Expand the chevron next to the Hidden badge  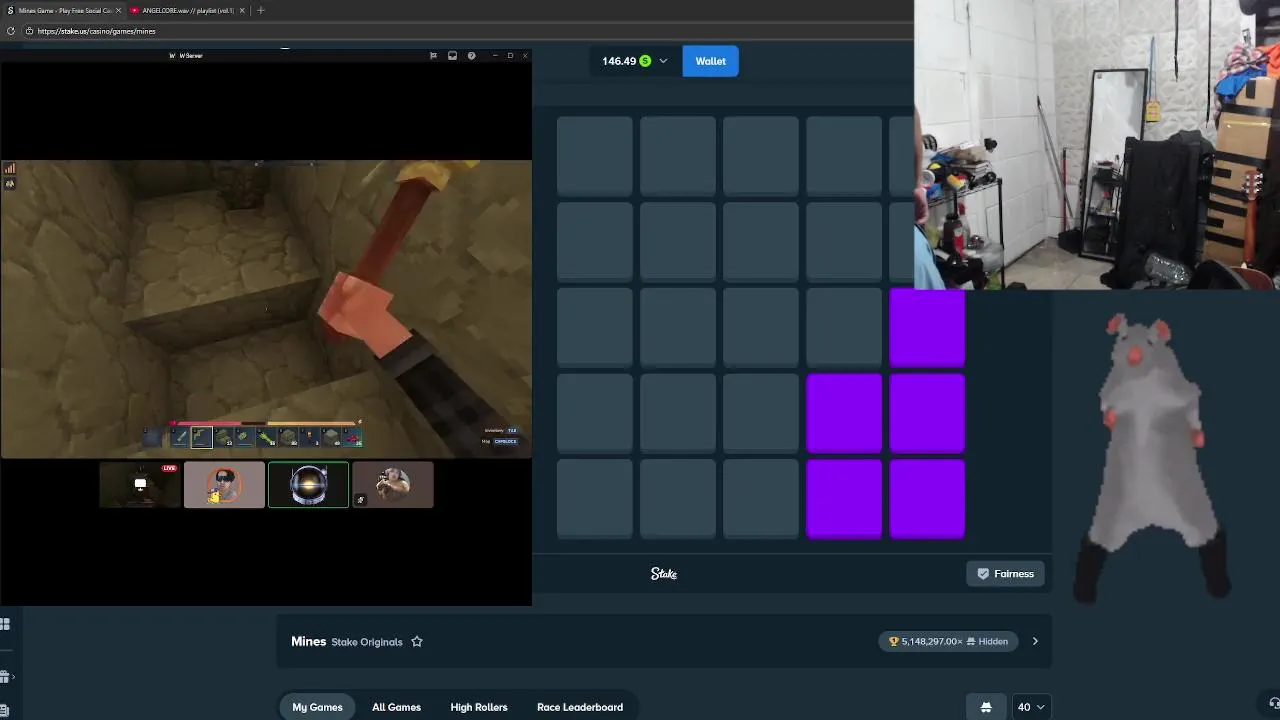click(x=1035, y=642)
